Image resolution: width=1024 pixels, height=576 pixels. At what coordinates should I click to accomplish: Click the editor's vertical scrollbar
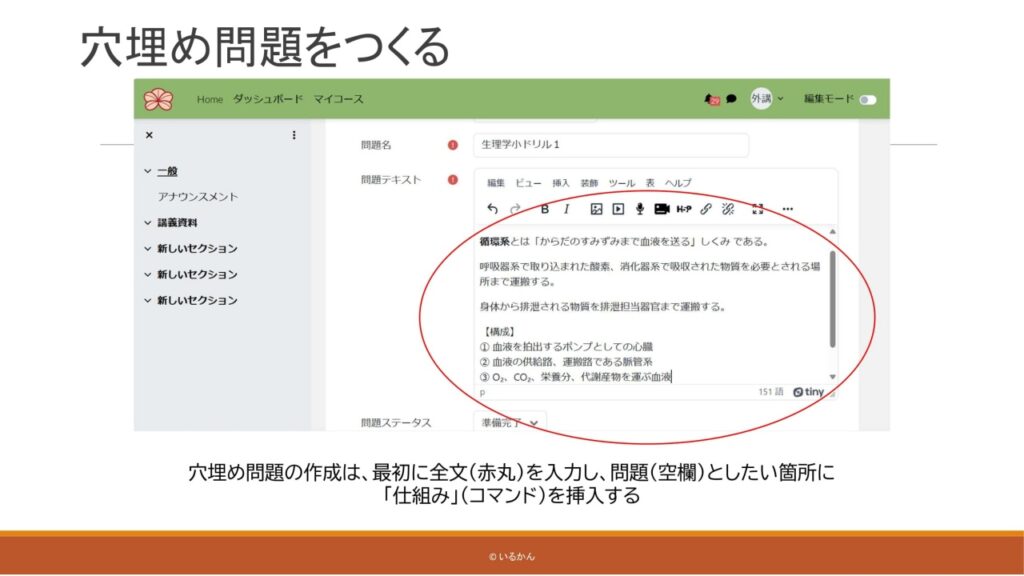click(x=832, y=300)
